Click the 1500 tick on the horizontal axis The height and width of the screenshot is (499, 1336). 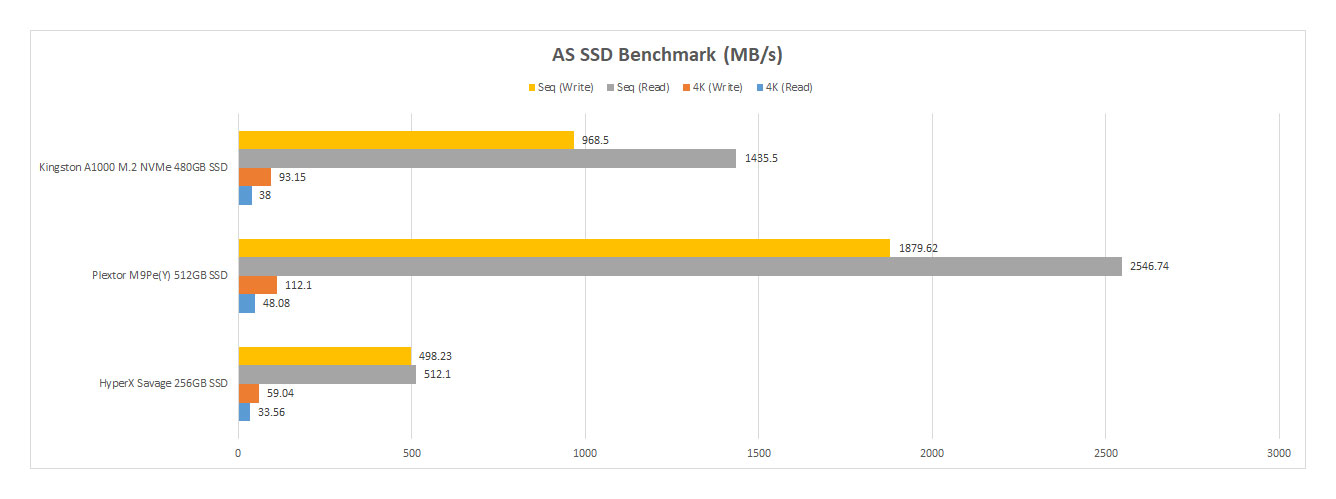pos(758,453)
